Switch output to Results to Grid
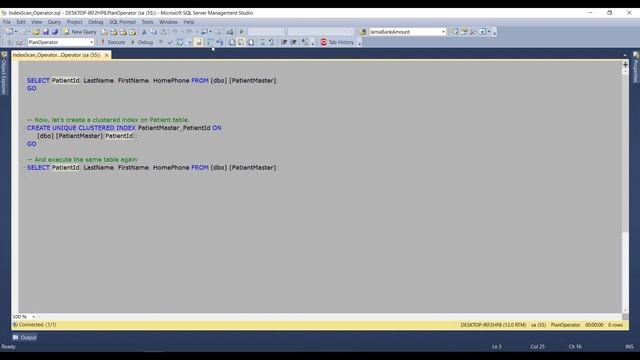Screen dimensions: 640x360 [x=241, y=42]
